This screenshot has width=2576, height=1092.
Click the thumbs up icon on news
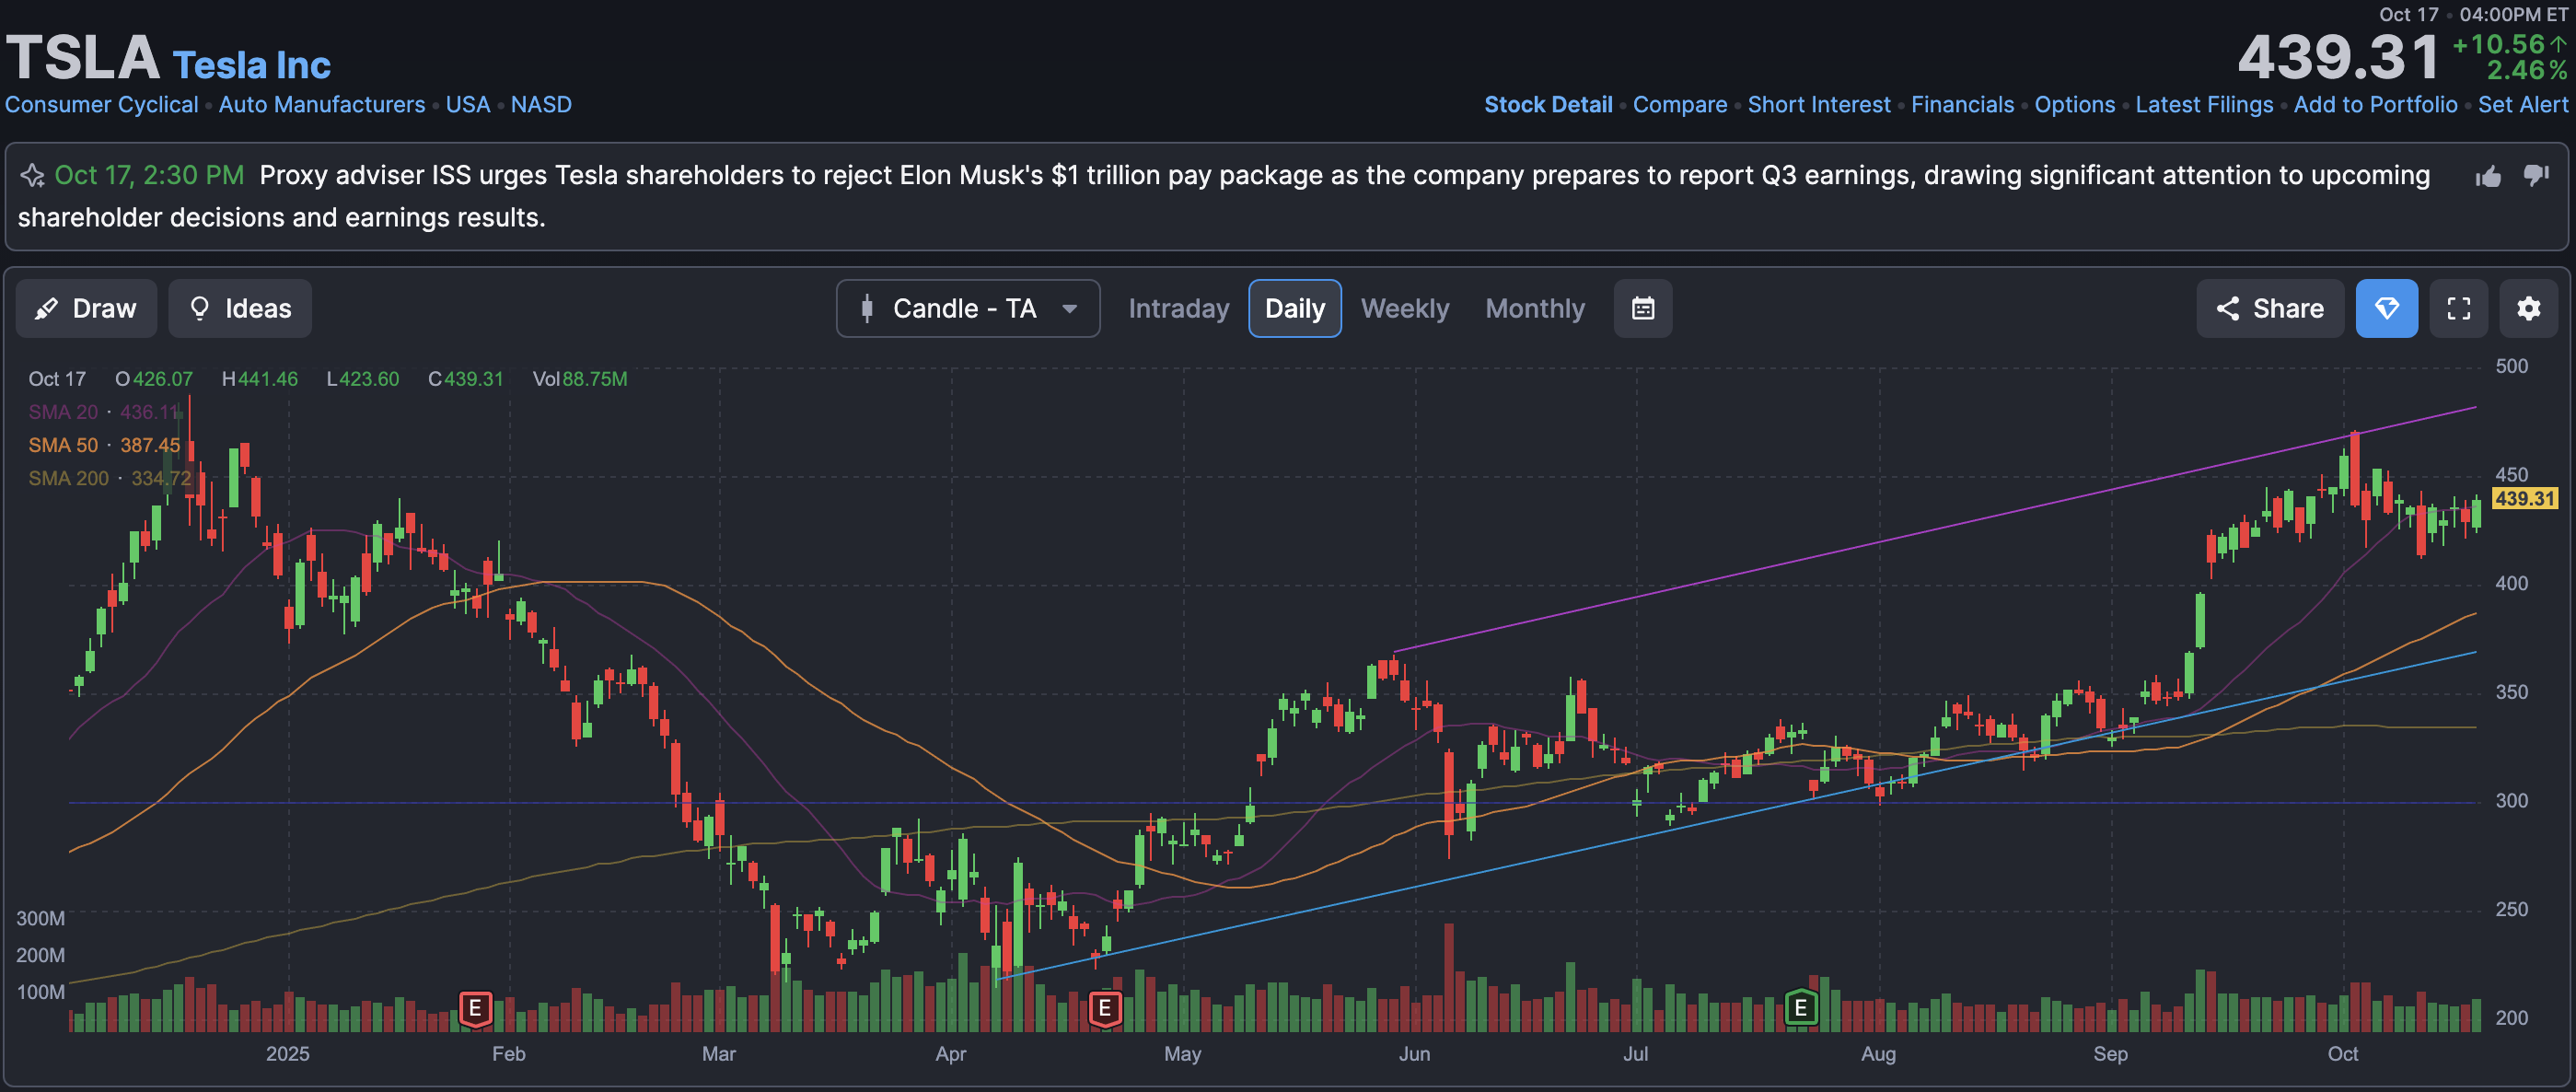click(2488, 177)
